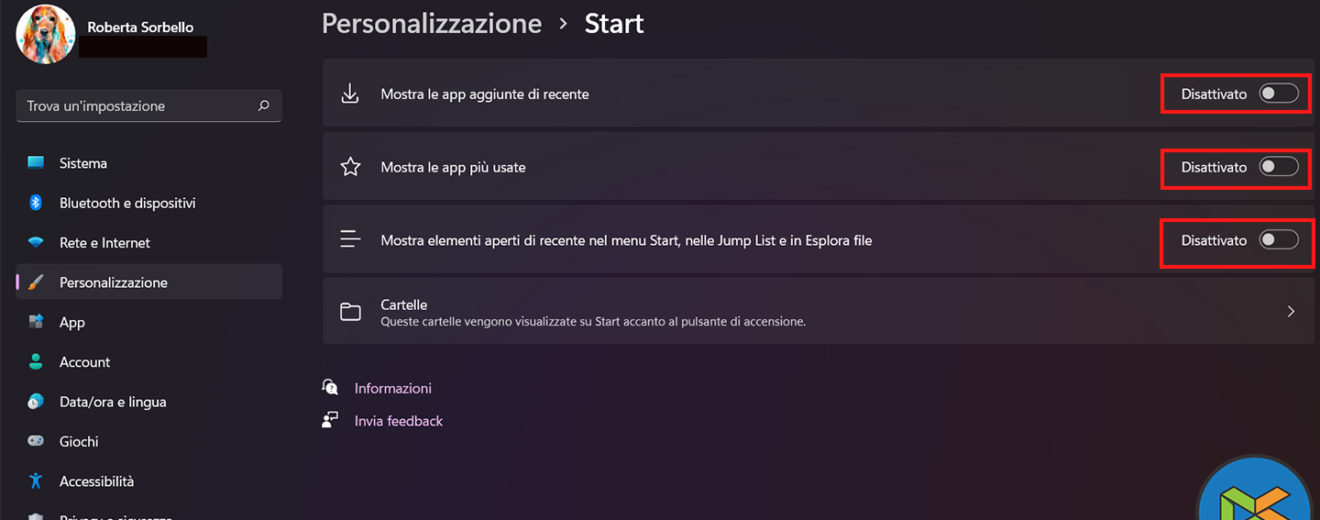Screen dimensions: 1320x520
Task: Click the Rete e Internet wifi icon
Action: click(x=36, y=243)
